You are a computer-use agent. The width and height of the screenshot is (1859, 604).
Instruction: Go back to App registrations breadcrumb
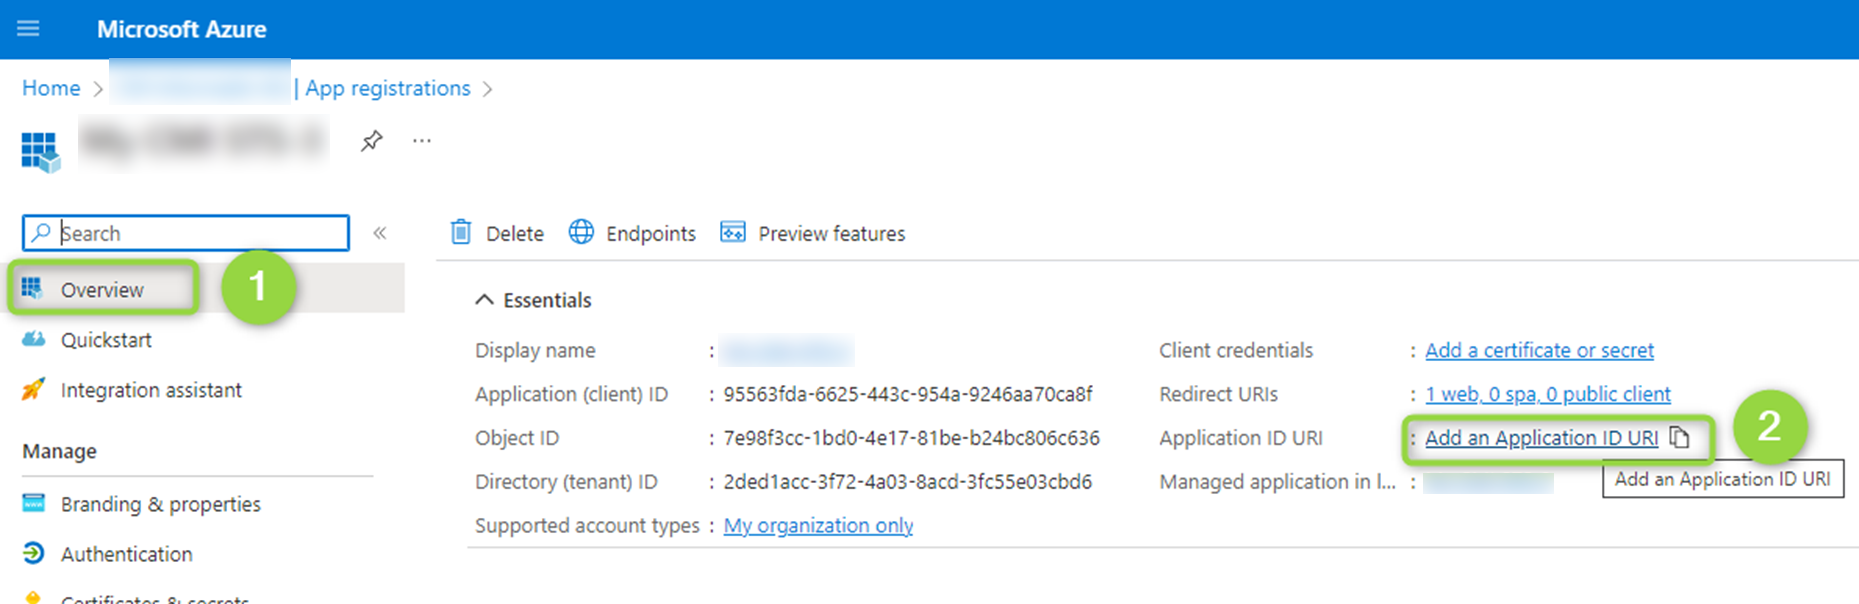click(387, 88)
